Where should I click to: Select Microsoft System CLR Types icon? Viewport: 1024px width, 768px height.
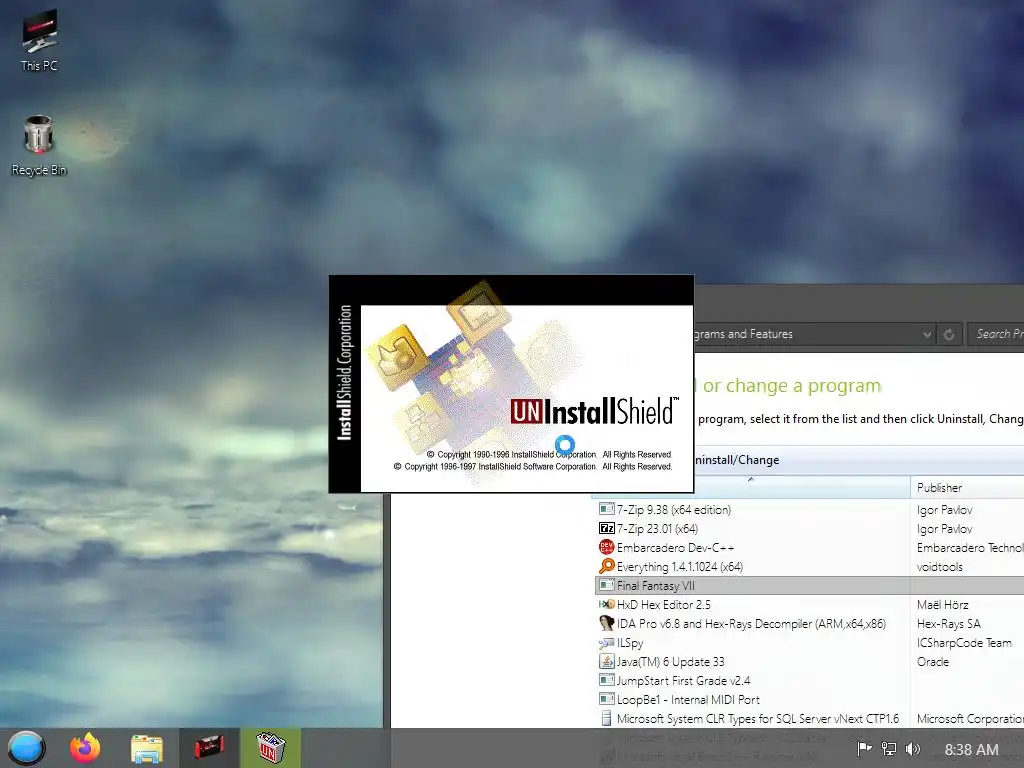pos(606,718)
